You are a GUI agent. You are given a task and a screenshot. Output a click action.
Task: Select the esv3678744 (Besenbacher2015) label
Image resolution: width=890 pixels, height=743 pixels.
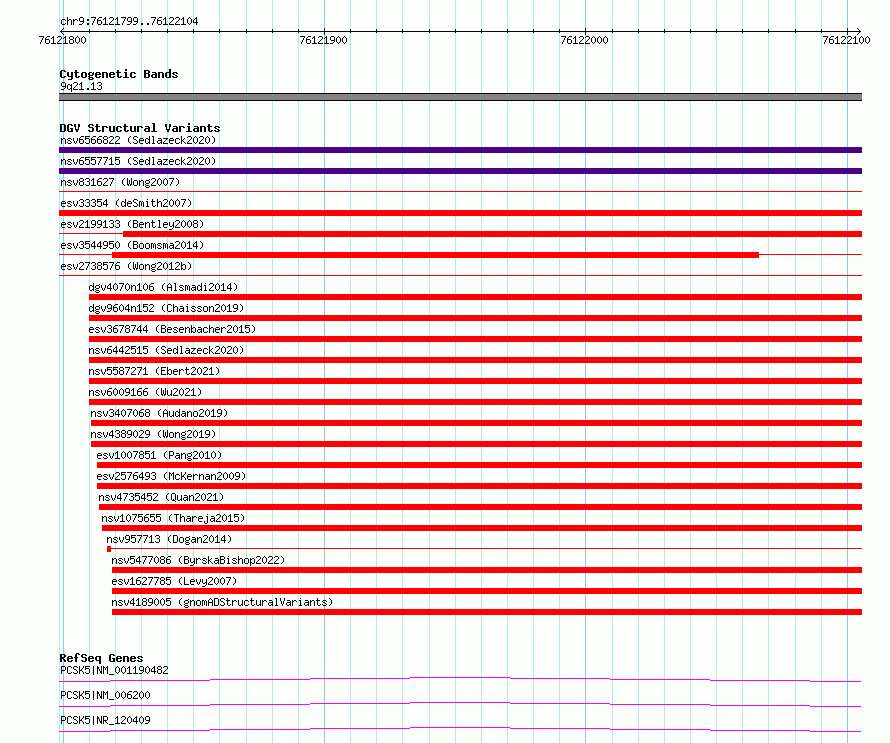172,329
